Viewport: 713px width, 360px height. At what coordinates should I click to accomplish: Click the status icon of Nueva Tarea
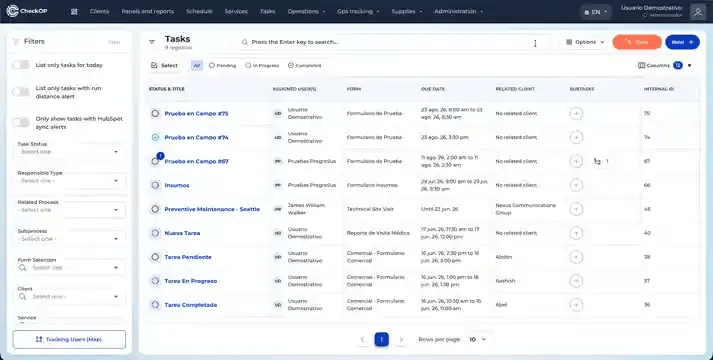coord(155,233)
